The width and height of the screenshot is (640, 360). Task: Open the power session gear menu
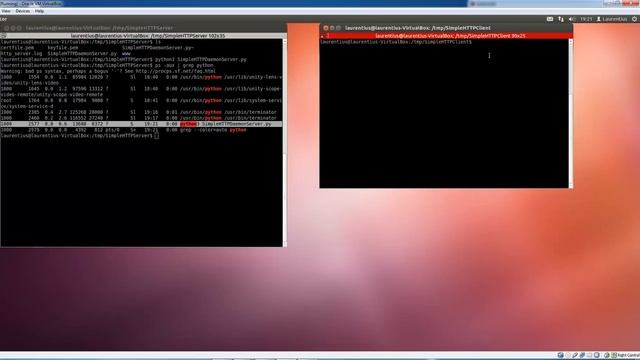(634, 19)
